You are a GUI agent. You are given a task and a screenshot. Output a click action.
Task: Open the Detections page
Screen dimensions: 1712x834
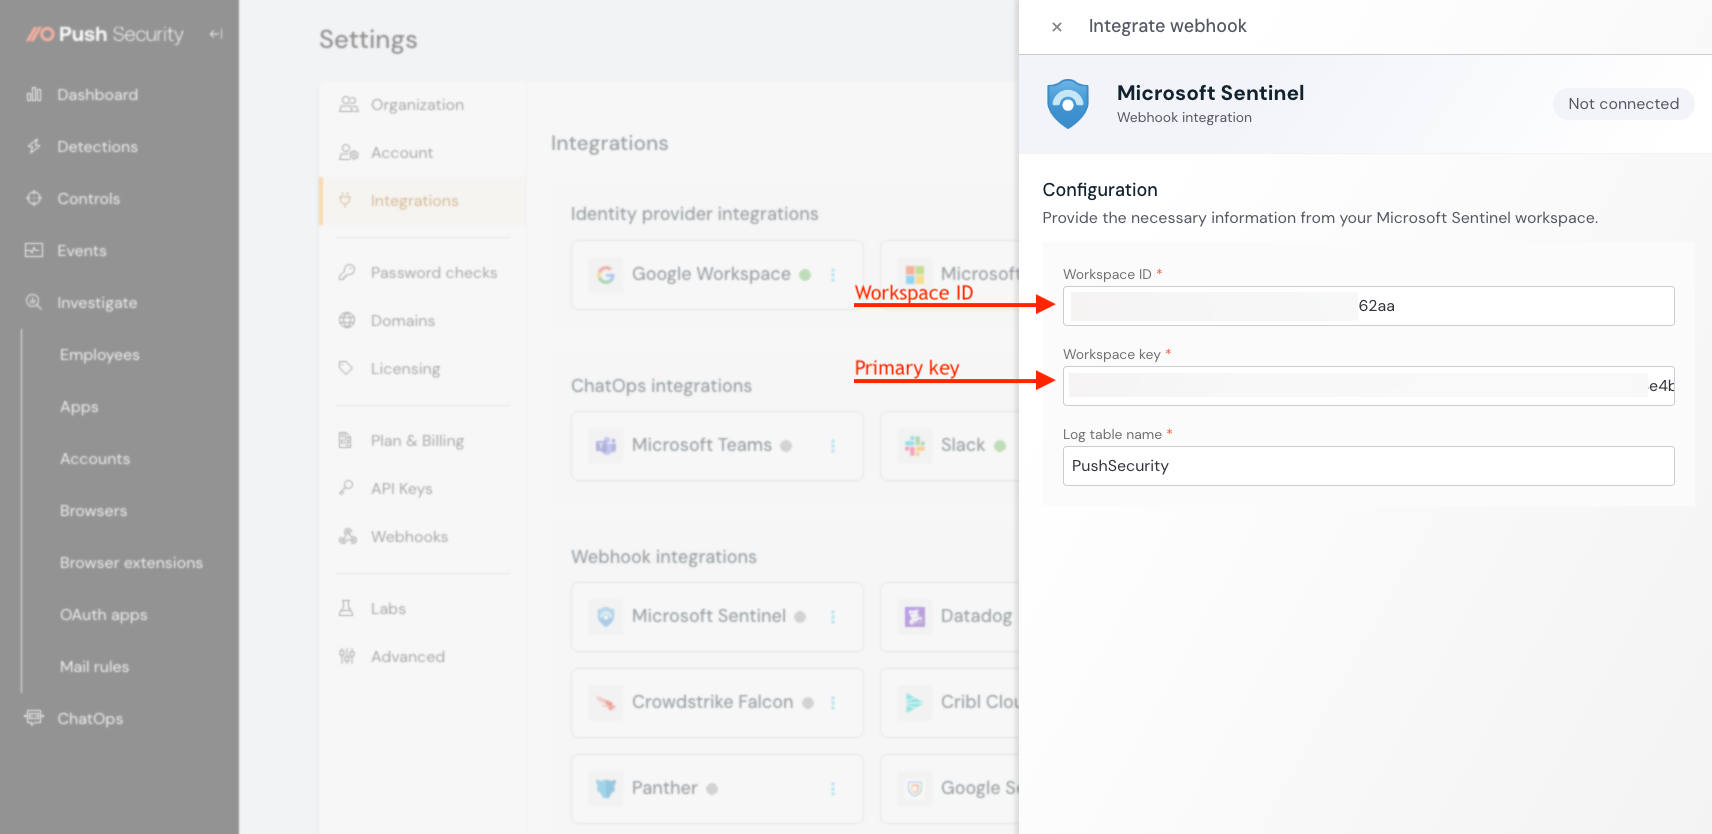click(x=97, y=147)
